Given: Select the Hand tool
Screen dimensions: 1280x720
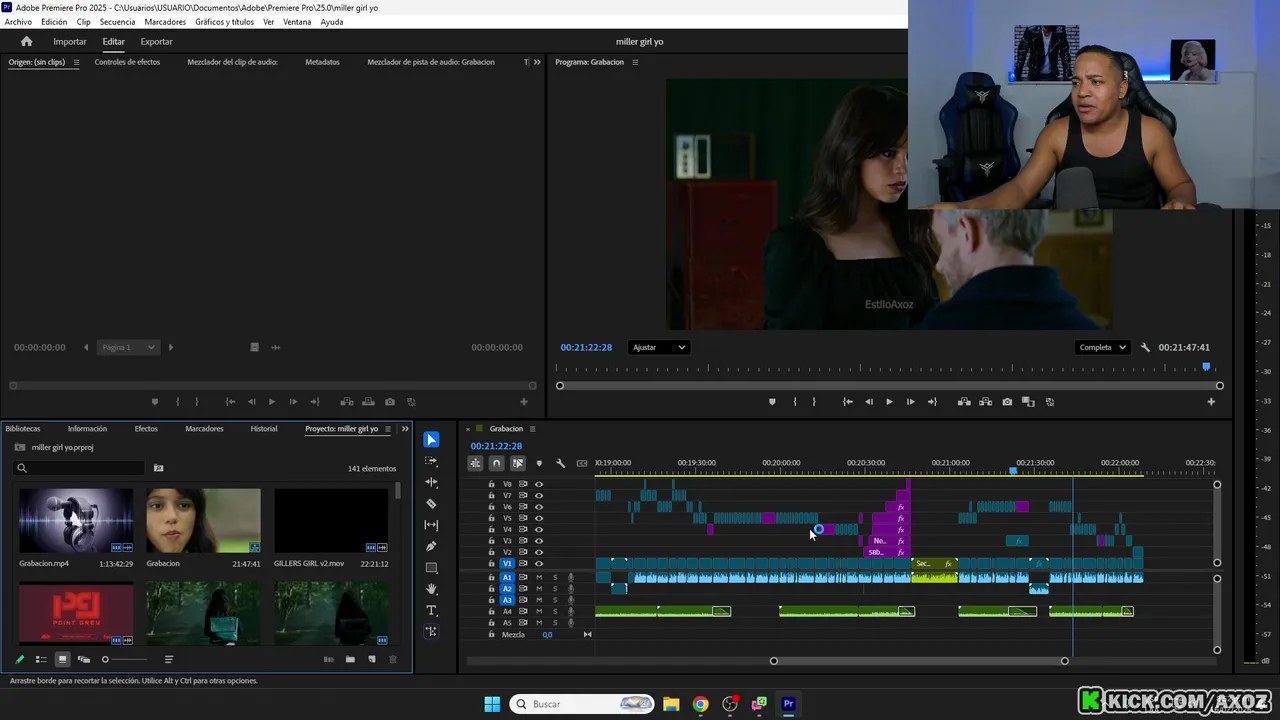Looking at the screenshot, I should [x=431, y=589].
